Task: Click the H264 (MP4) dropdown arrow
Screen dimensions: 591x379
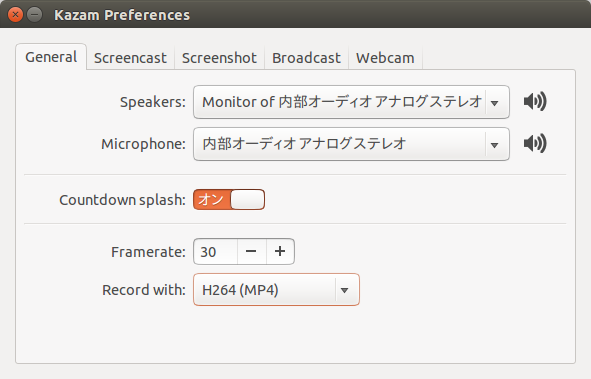Action: pyautogui.click(x=344, y=290)
